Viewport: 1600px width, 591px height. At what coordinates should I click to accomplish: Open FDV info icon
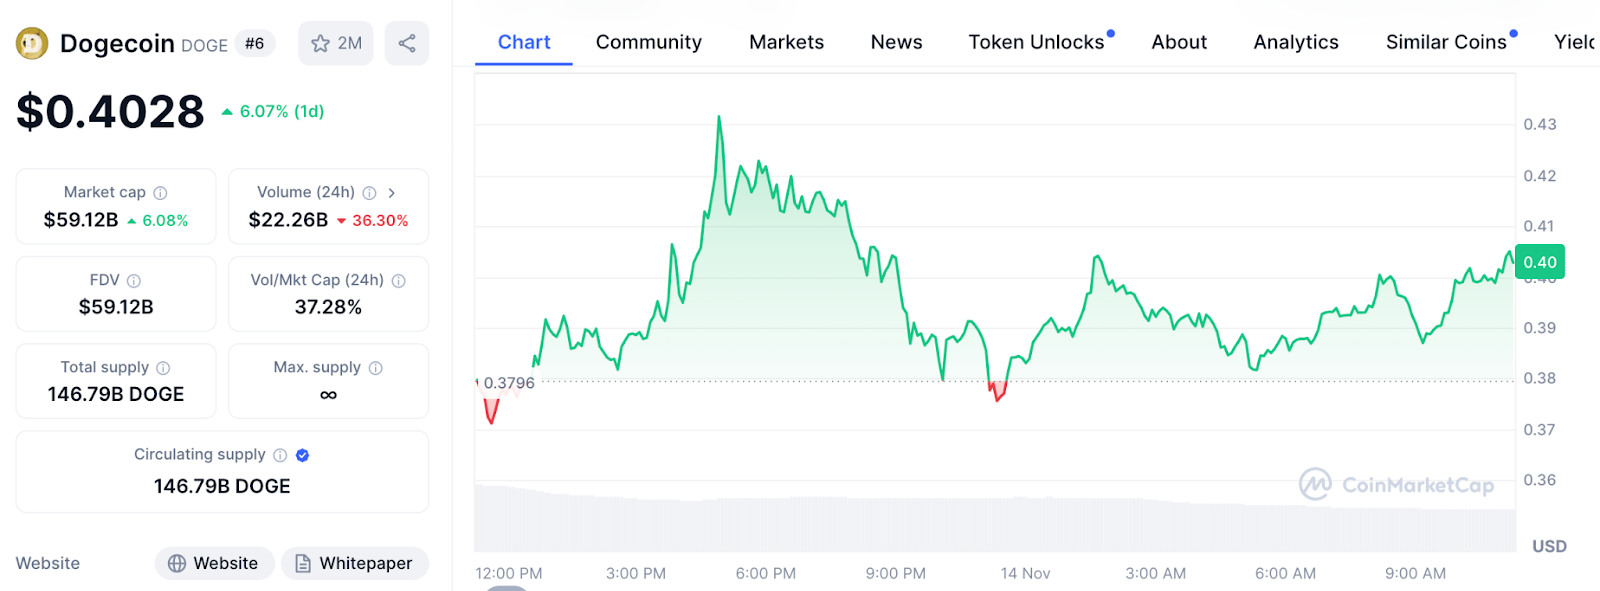pos(134,281)
